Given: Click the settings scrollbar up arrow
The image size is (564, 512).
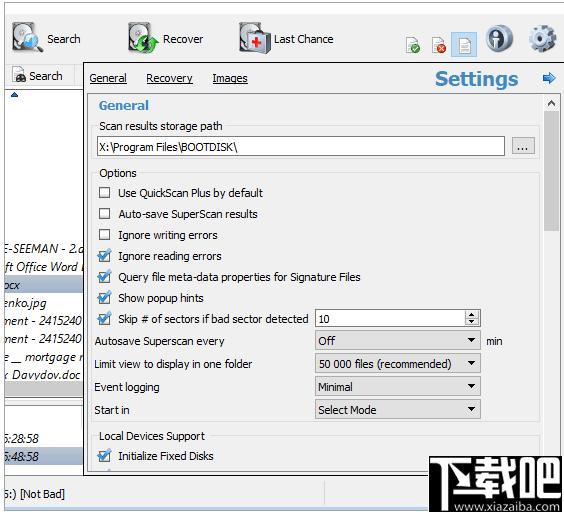Looking at the screenshot, I should 551,104.
